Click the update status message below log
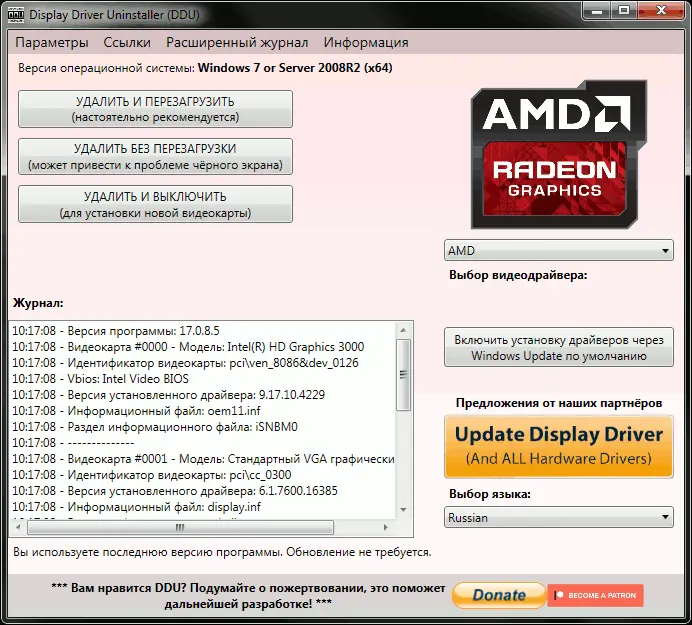The width and height of the screenshot is (692, 625). 222,552
